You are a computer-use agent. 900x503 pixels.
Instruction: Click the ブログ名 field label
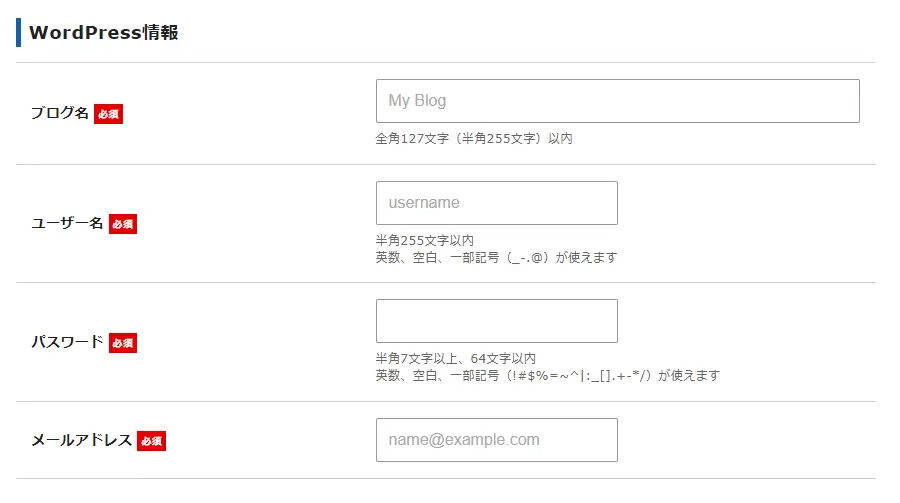click(x=60, y=114)
